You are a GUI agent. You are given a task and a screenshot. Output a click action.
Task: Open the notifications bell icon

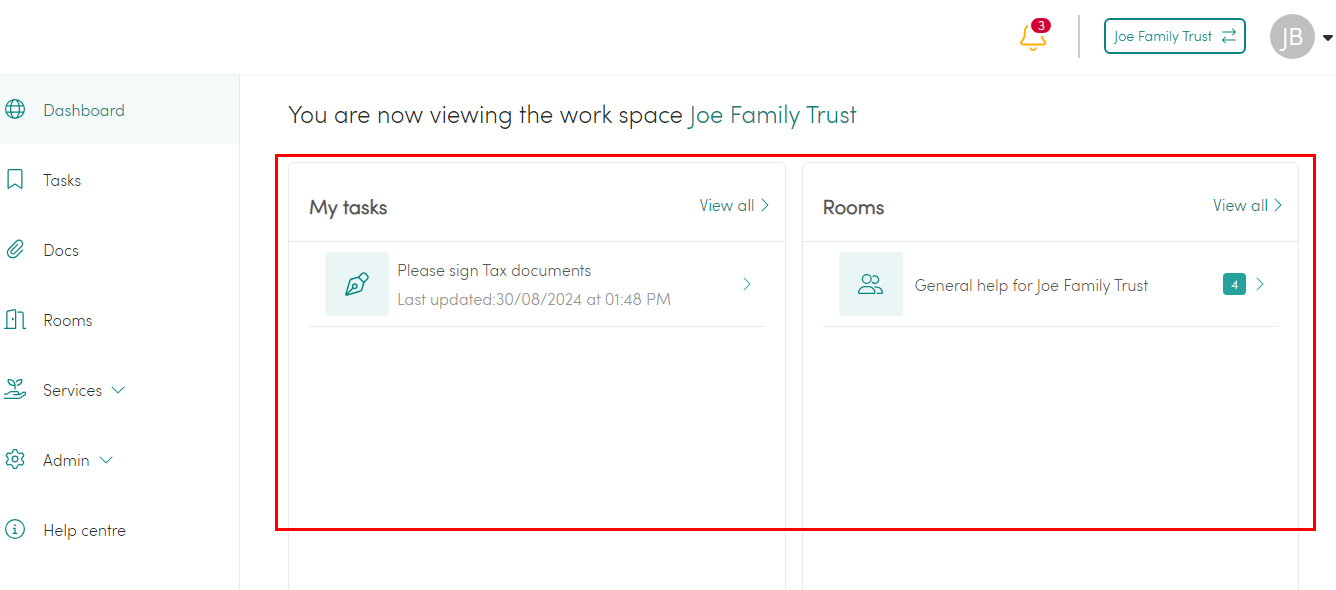click(1032, 38)
